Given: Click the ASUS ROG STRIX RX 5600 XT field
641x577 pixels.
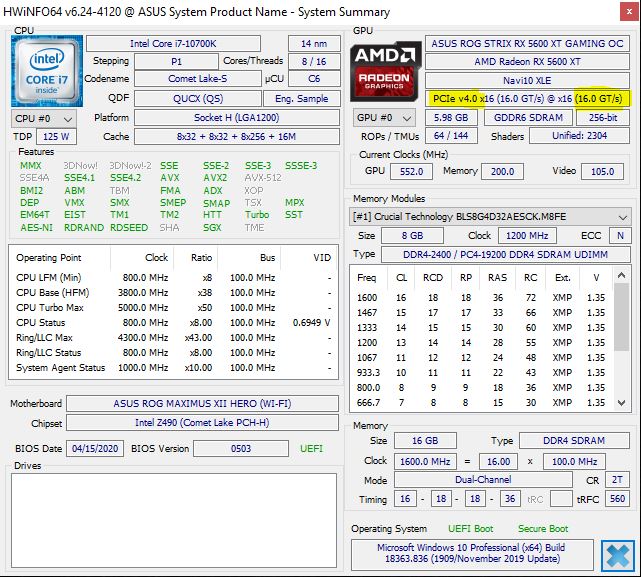Looking at the screenshot, I should (527, 44).
